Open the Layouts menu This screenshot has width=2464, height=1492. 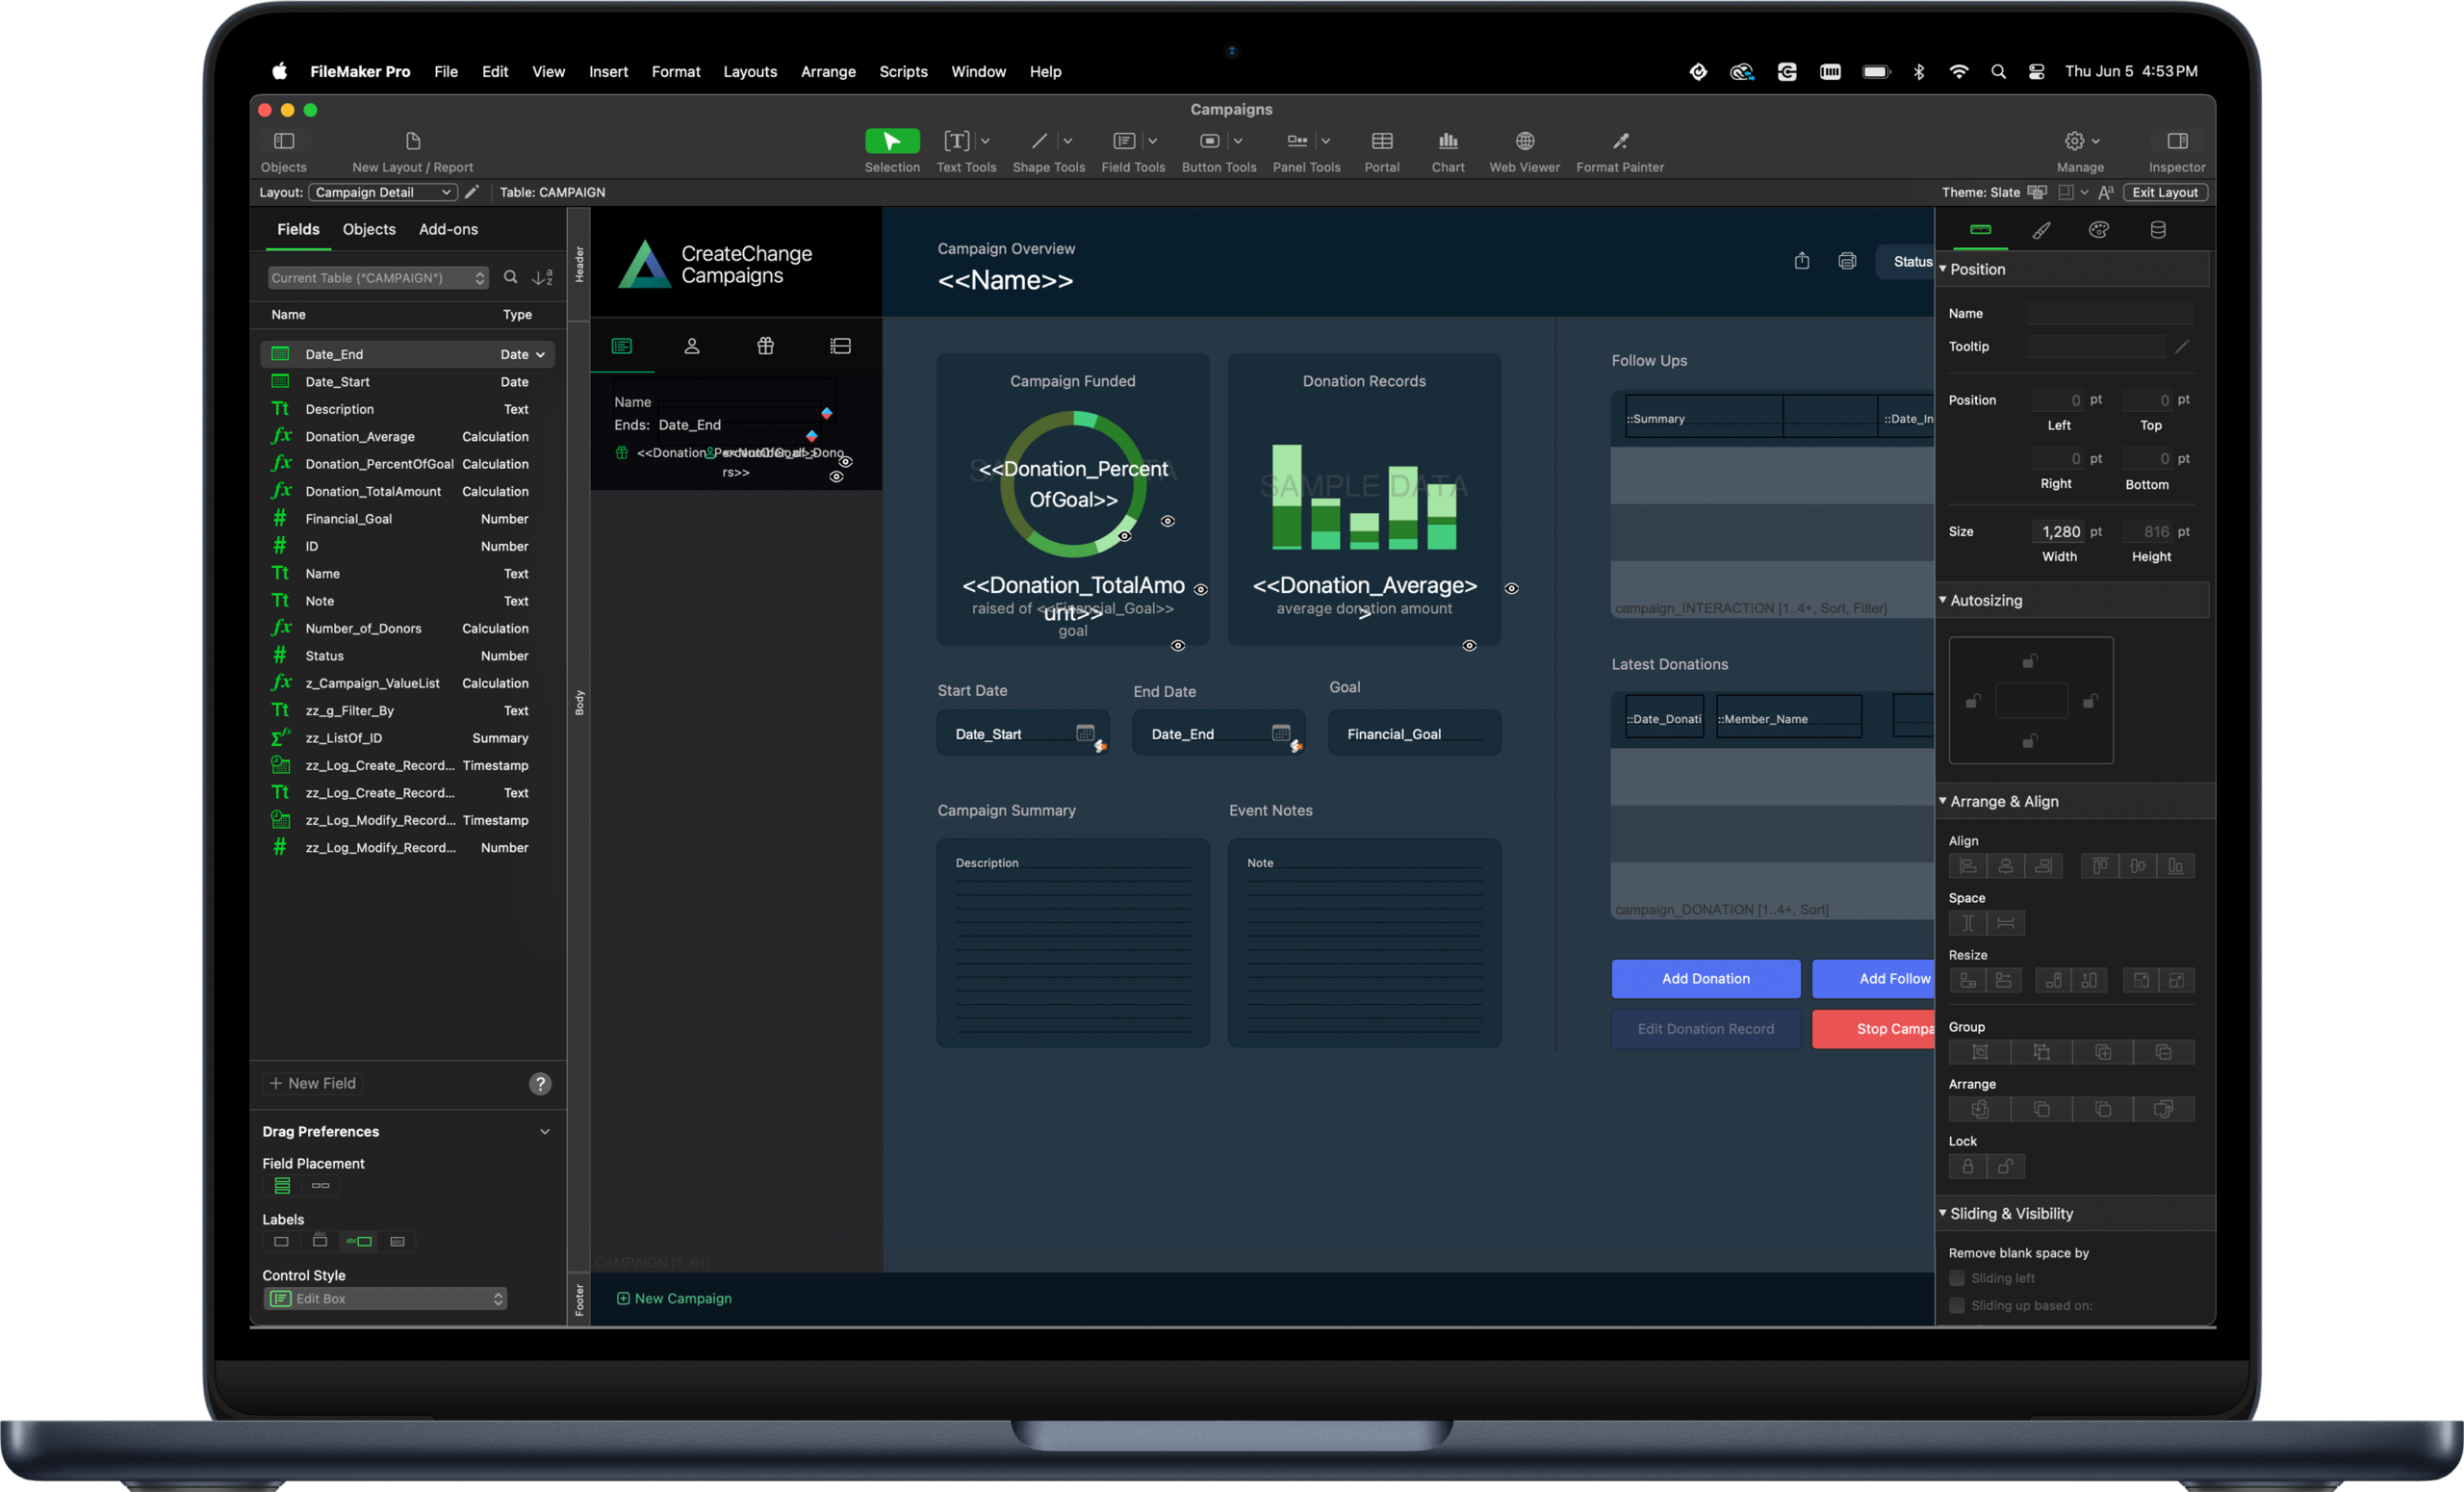click(750, 71)
